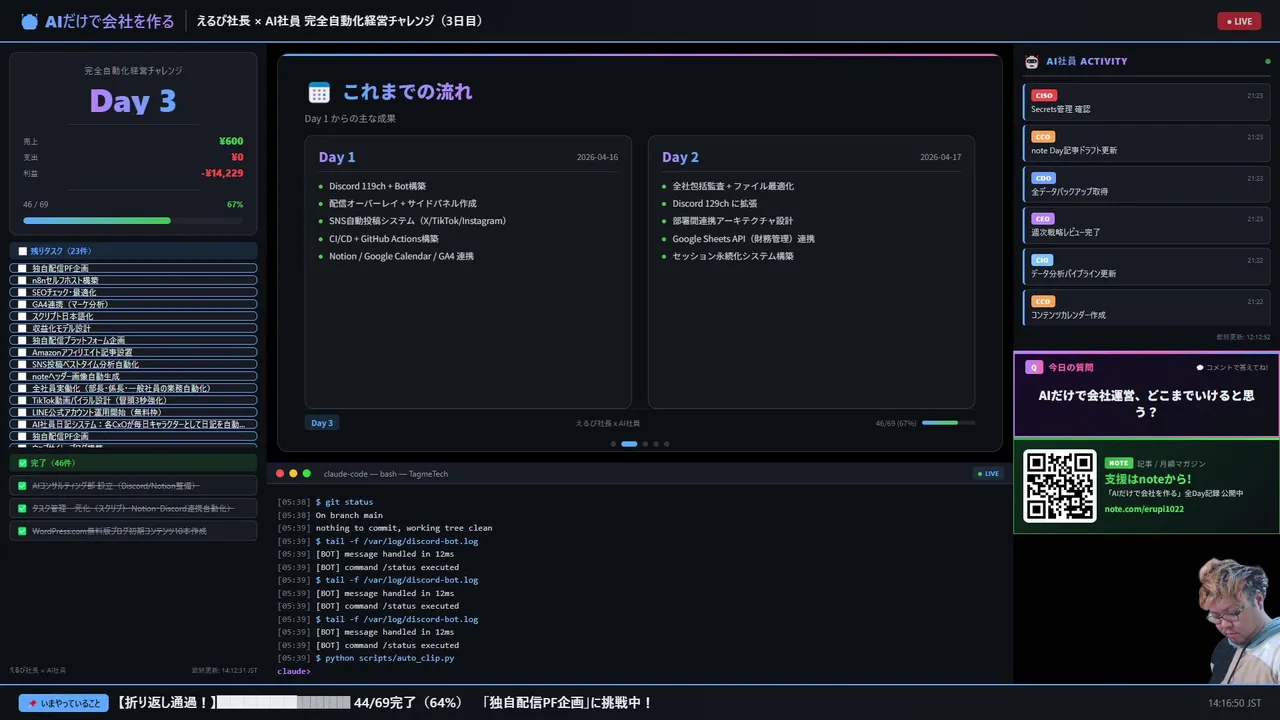The width and height of the screenshot is (1280, 720).
Task: Select the fourth slide pagination dot
Action: tap(656, 443)
